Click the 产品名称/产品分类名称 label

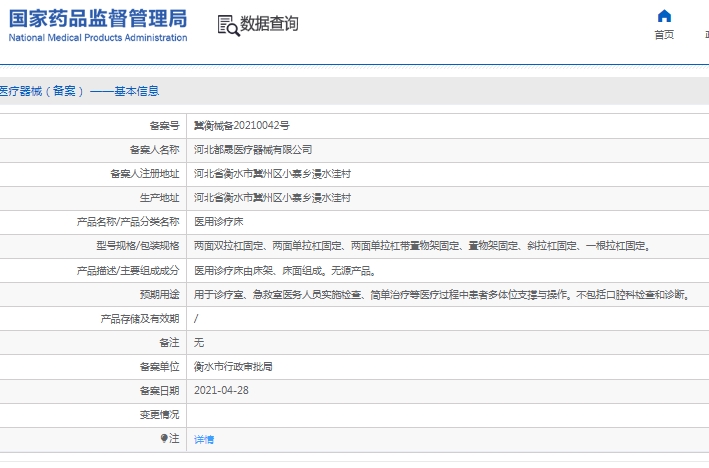point(128,222)
